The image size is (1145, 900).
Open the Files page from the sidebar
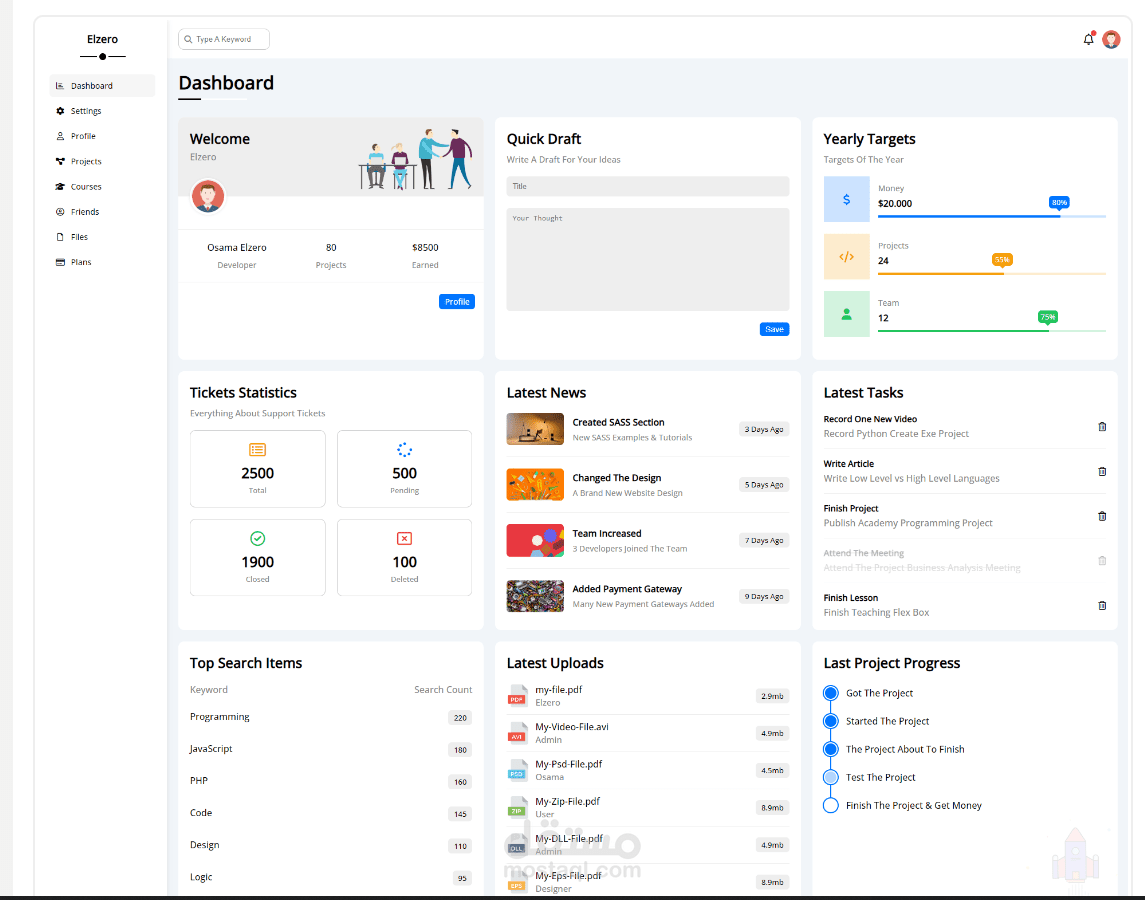pos(79,237)
